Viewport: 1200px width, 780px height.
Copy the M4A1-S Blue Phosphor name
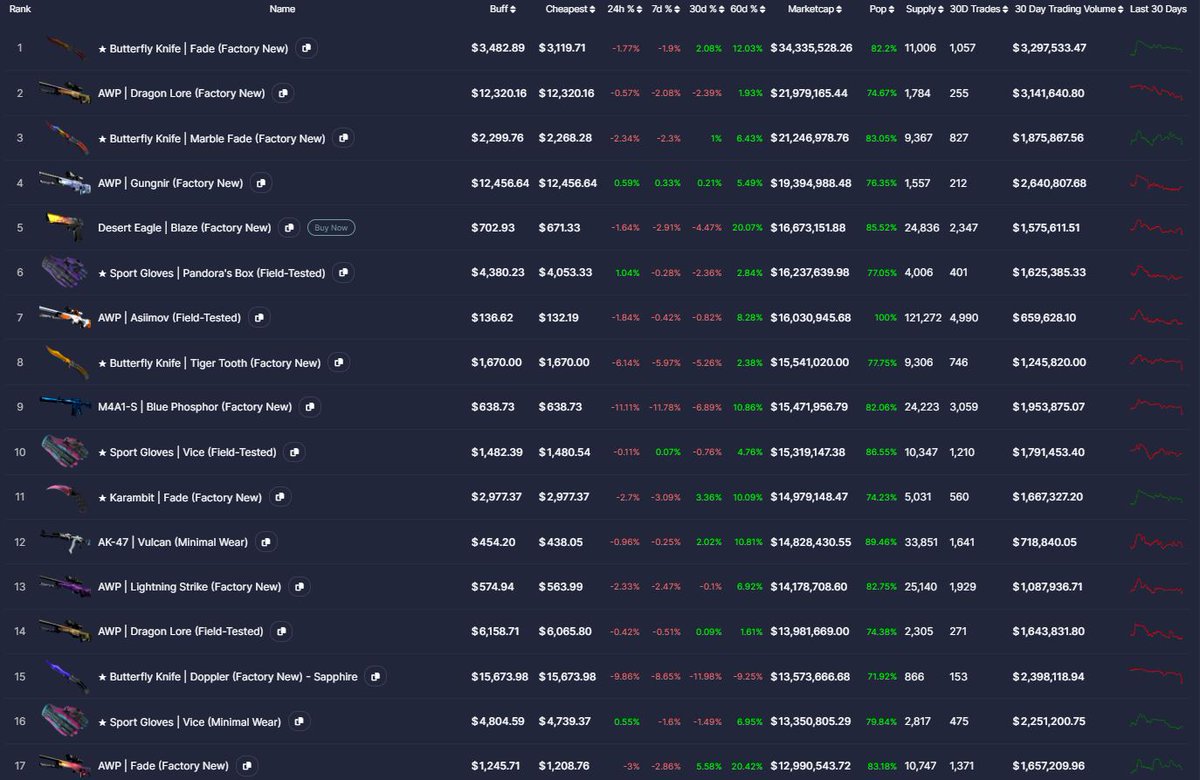310,407
